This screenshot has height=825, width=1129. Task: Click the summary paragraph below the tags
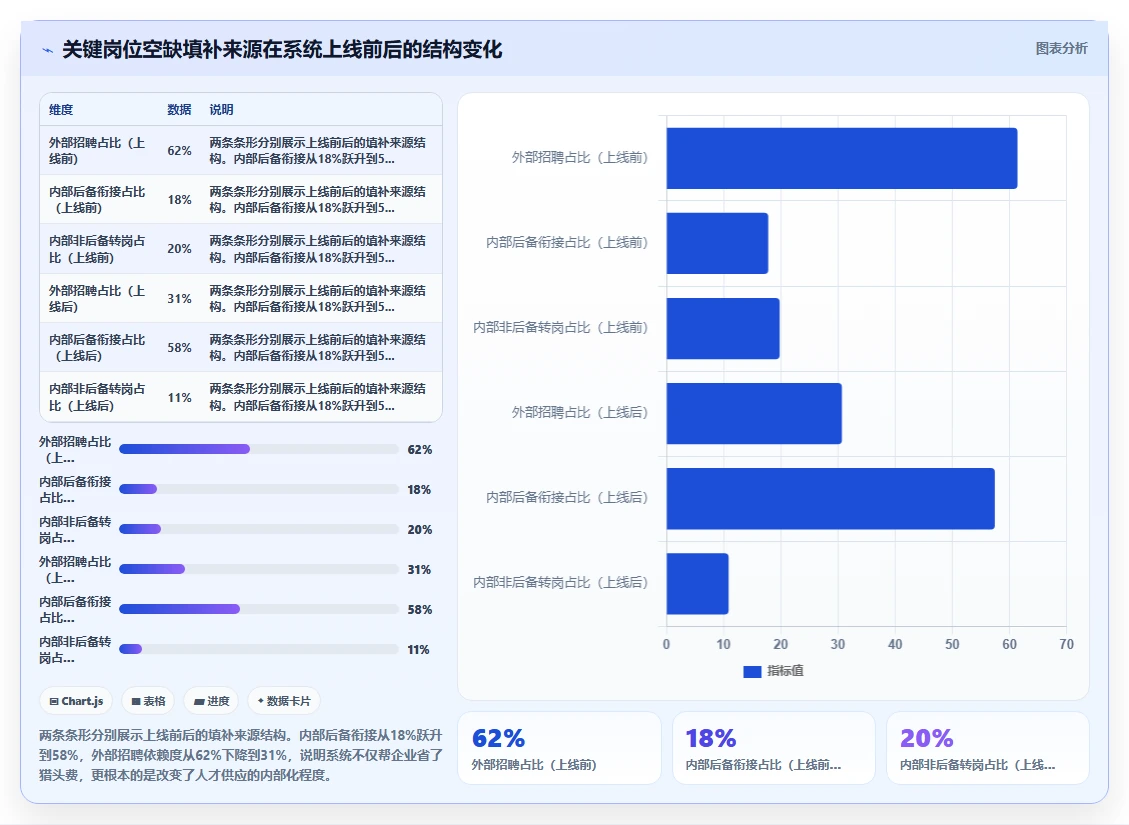tap(240, 755)
